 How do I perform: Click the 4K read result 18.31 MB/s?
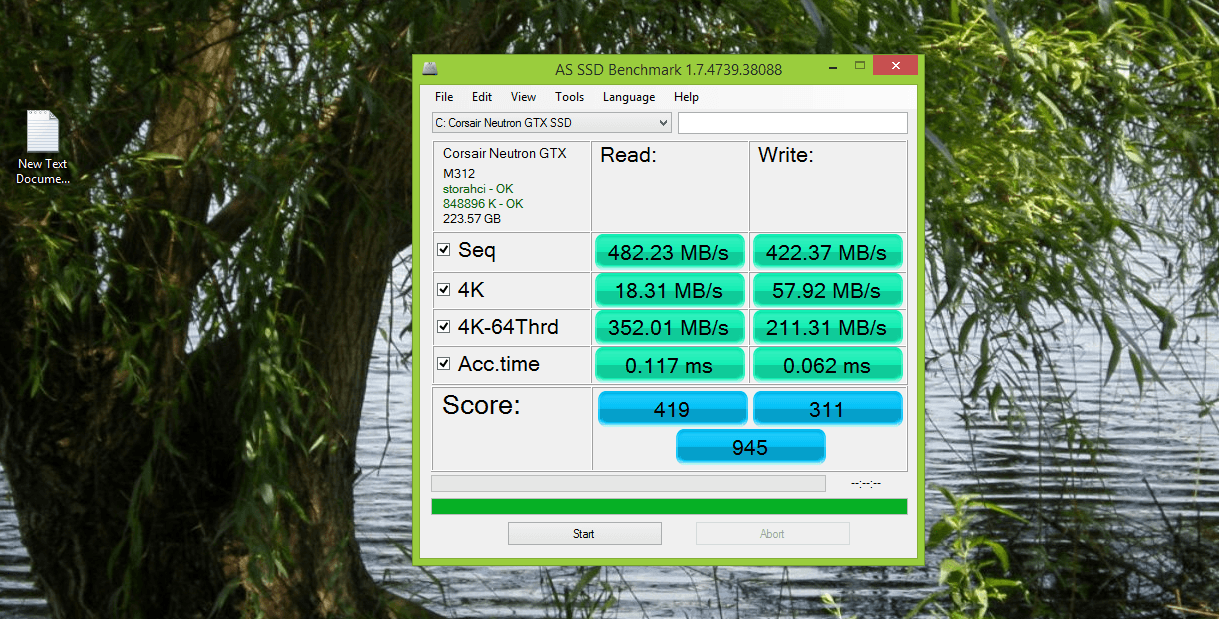coord(670,290)
